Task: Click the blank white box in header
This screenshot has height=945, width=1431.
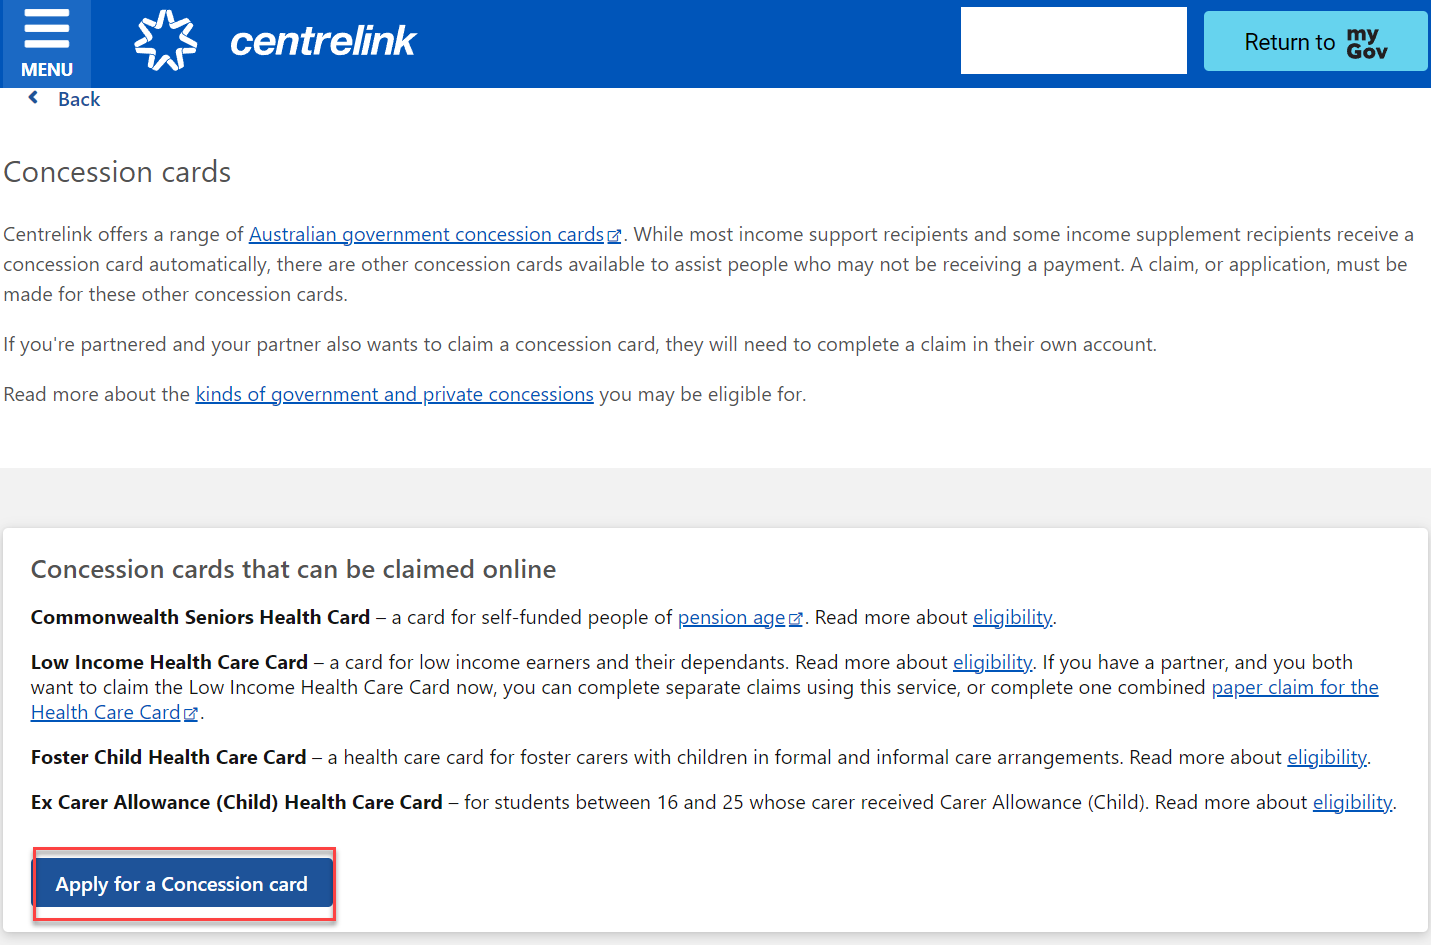Action: tap(1073, 41)
